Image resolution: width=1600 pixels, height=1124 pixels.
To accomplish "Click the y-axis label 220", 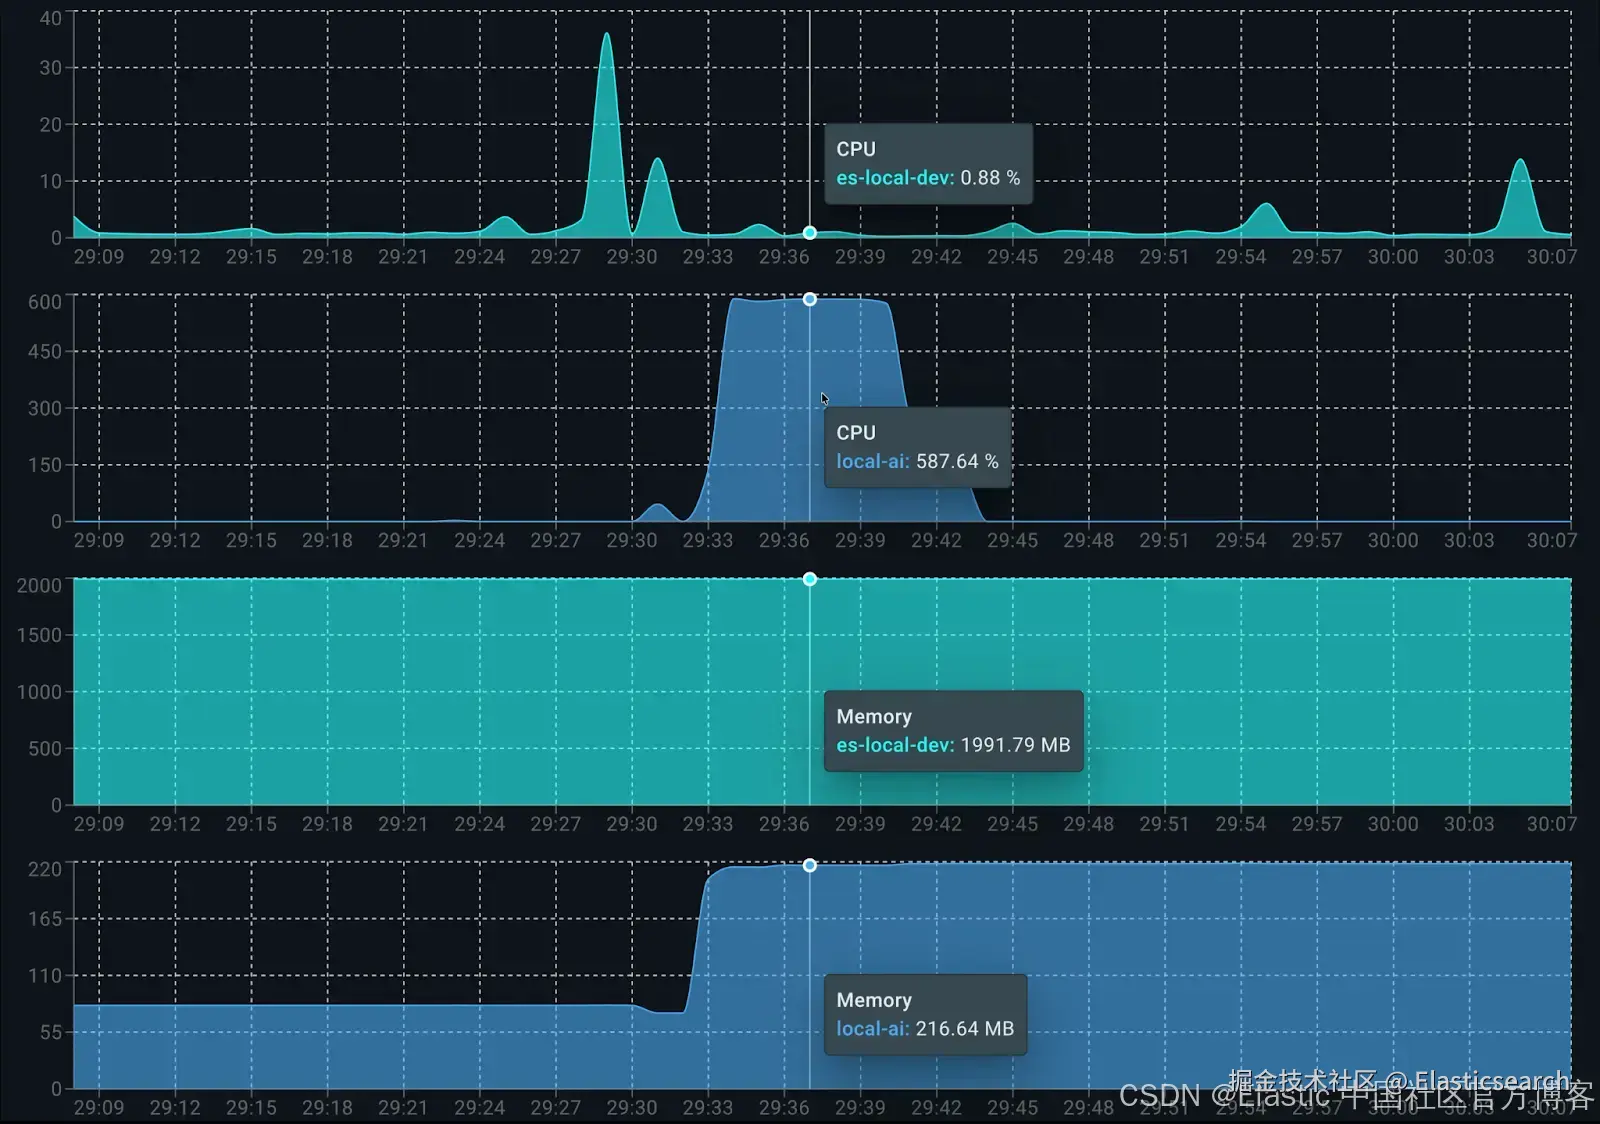I will point(45,869).
